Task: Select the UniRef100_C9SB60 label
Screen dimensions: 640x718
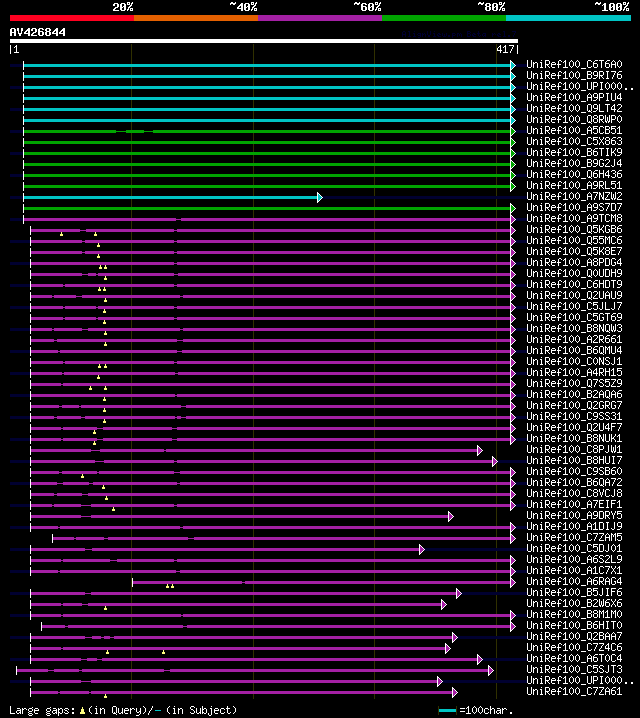Action: [x=574, y=471]
